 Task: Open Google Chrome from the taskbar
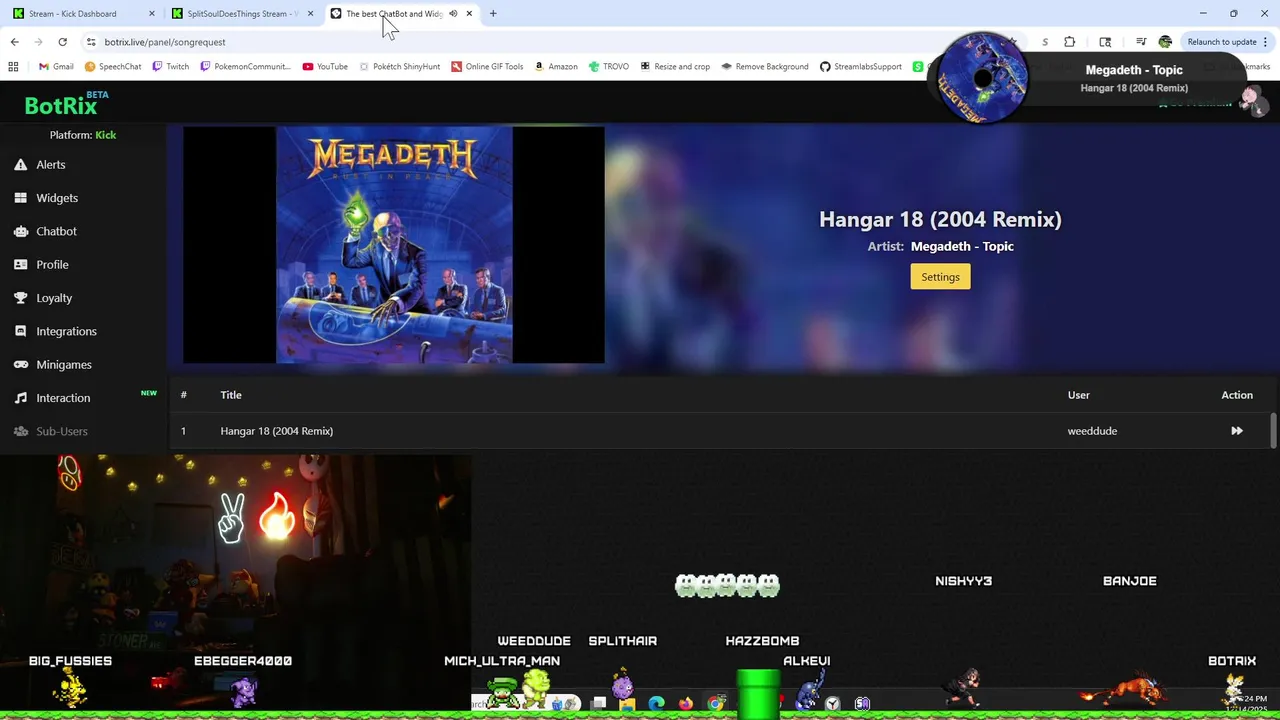coord(716,704)
